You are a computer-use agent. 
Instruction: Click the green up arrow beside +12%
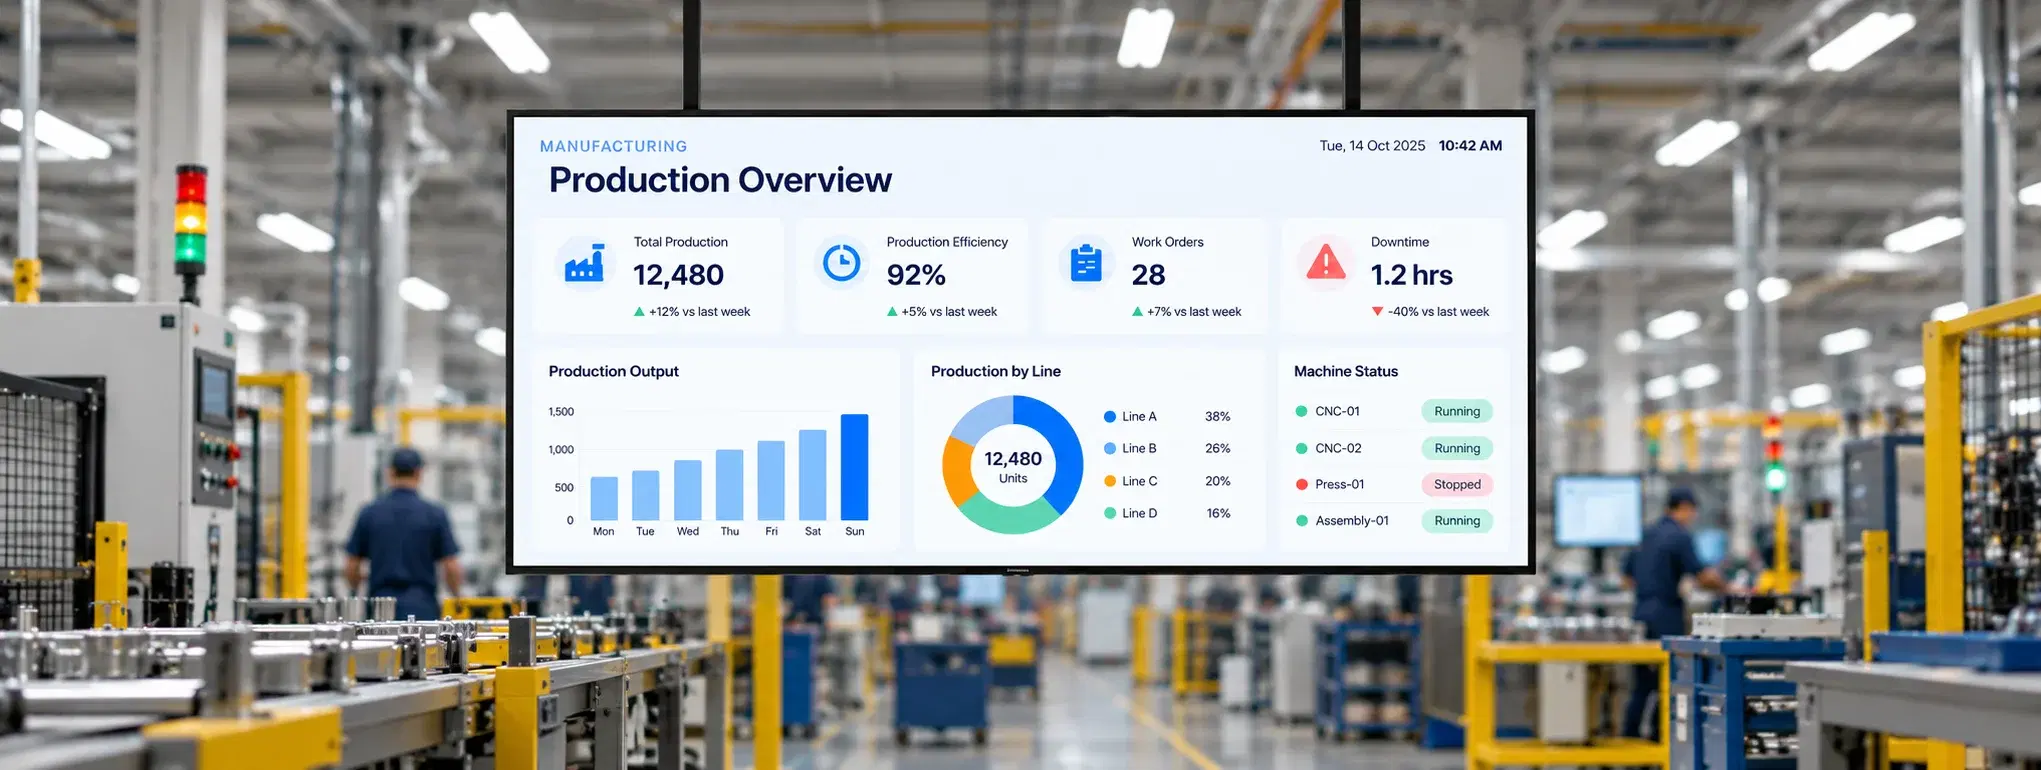tap(639, 312)
